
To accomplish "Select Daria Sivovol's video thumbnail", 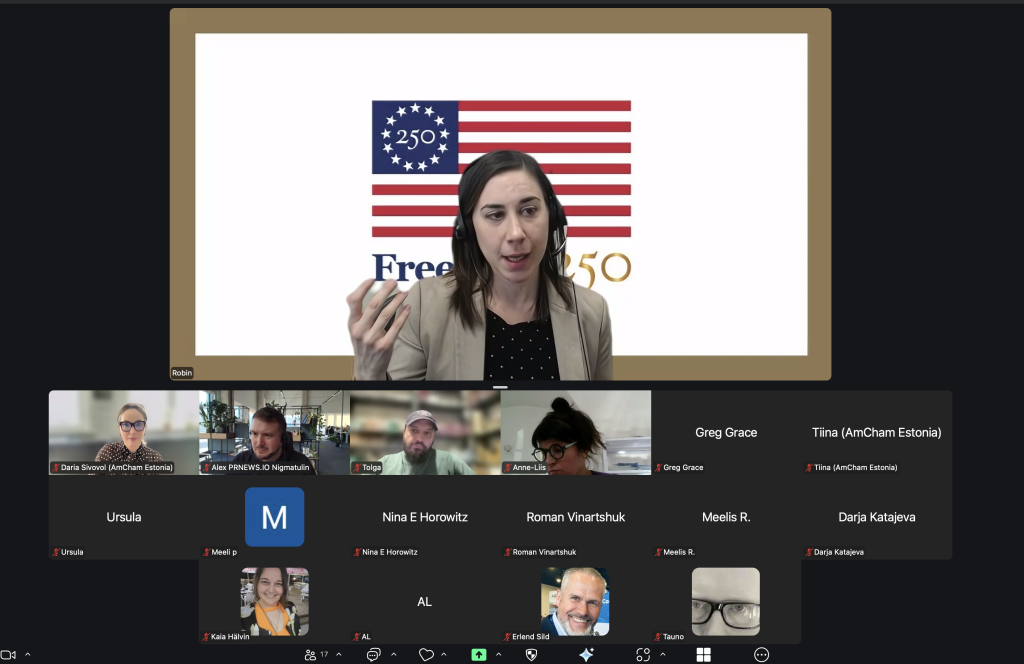I will pyautogui.click(x=124, y=432).
